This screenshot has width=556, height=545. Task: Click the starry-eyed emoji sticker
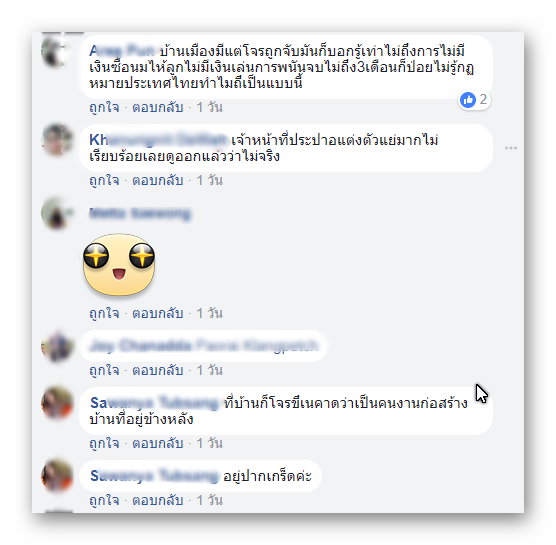[119, 265]
